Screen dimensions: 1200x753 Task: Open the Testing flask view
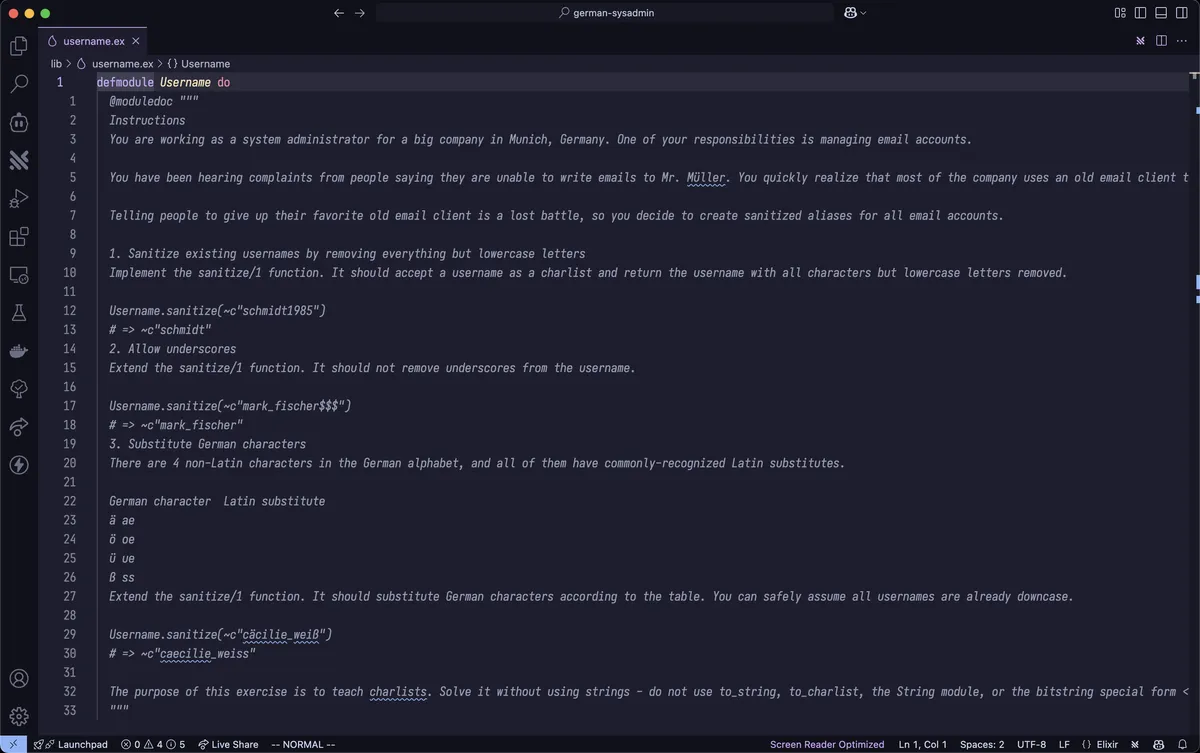tap(19, 313)
